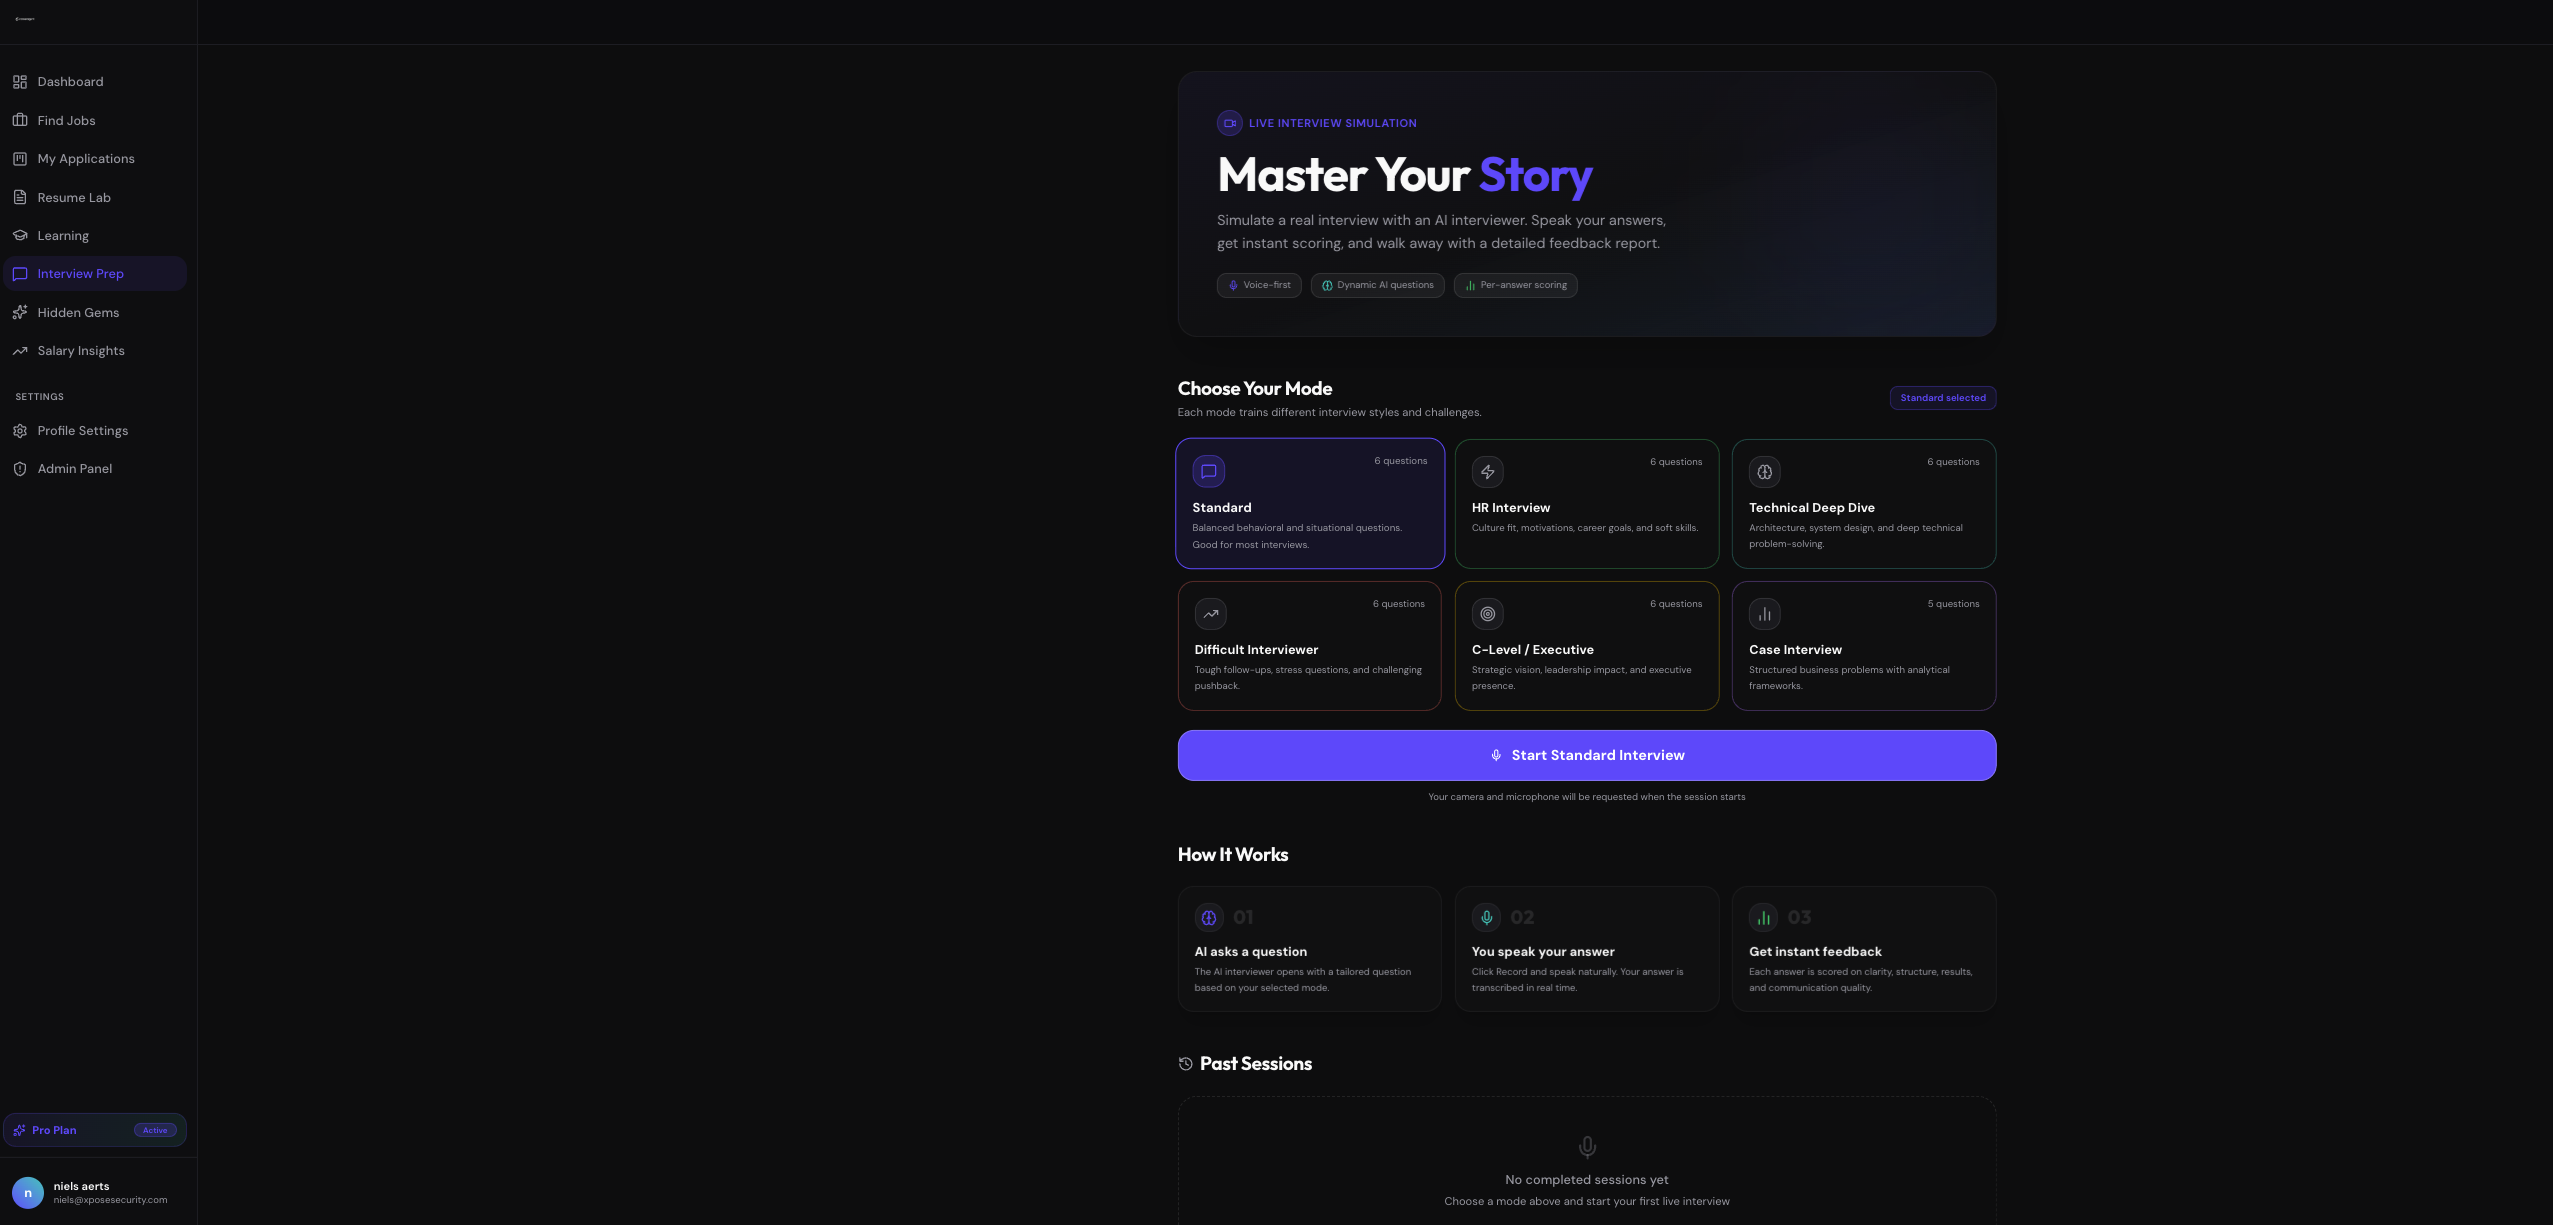This screenshot has height=1225, width=2553.
Task: Select the C-Level / Executive mode card
Action: tap(1586, 646)
